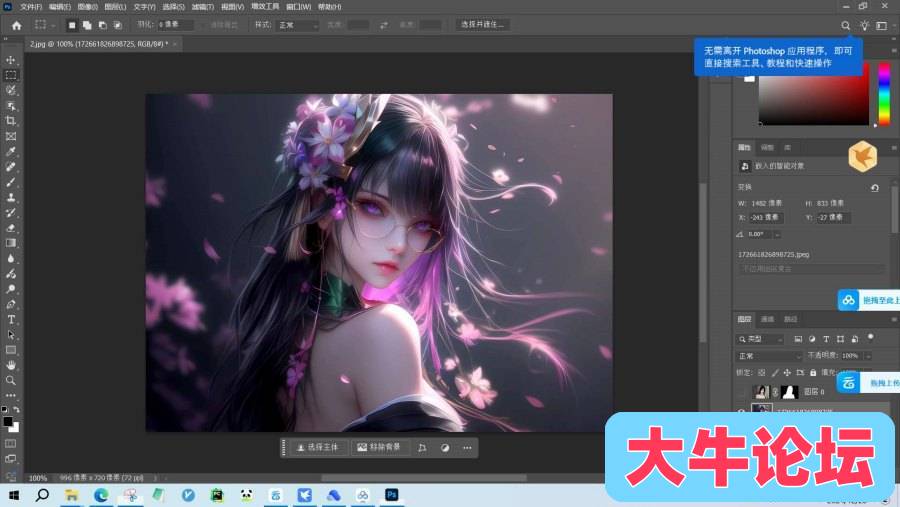Toggle pixel layer filter in Layers panel
The height and width of the screenshot is (507, 900).
(798, 339)
